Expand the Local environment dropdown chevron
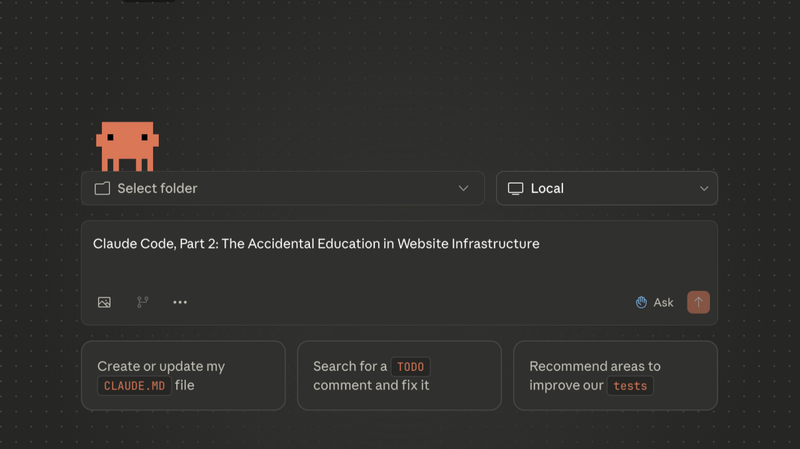Image resolution: width=800 pixels, height=449 pixels. [x=704, y=189]
